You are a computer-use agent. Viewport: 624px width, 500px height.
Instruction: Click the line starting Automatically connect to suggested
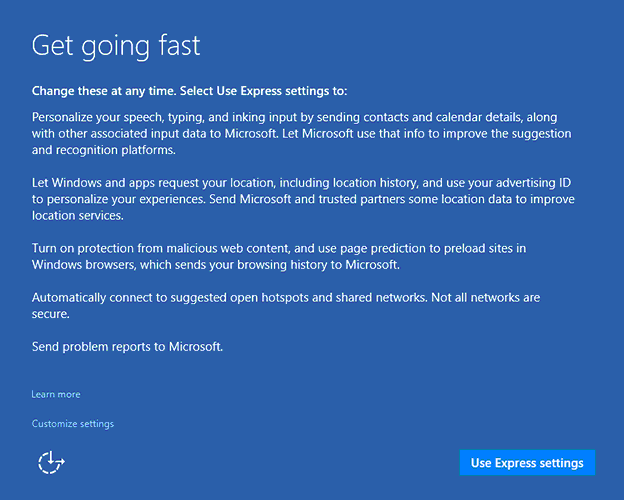286,298
